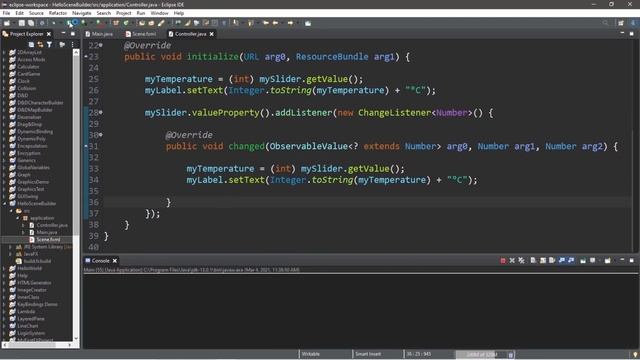
Task: Minimize the Project Explorer panel
Action: (x=63, y=33)
